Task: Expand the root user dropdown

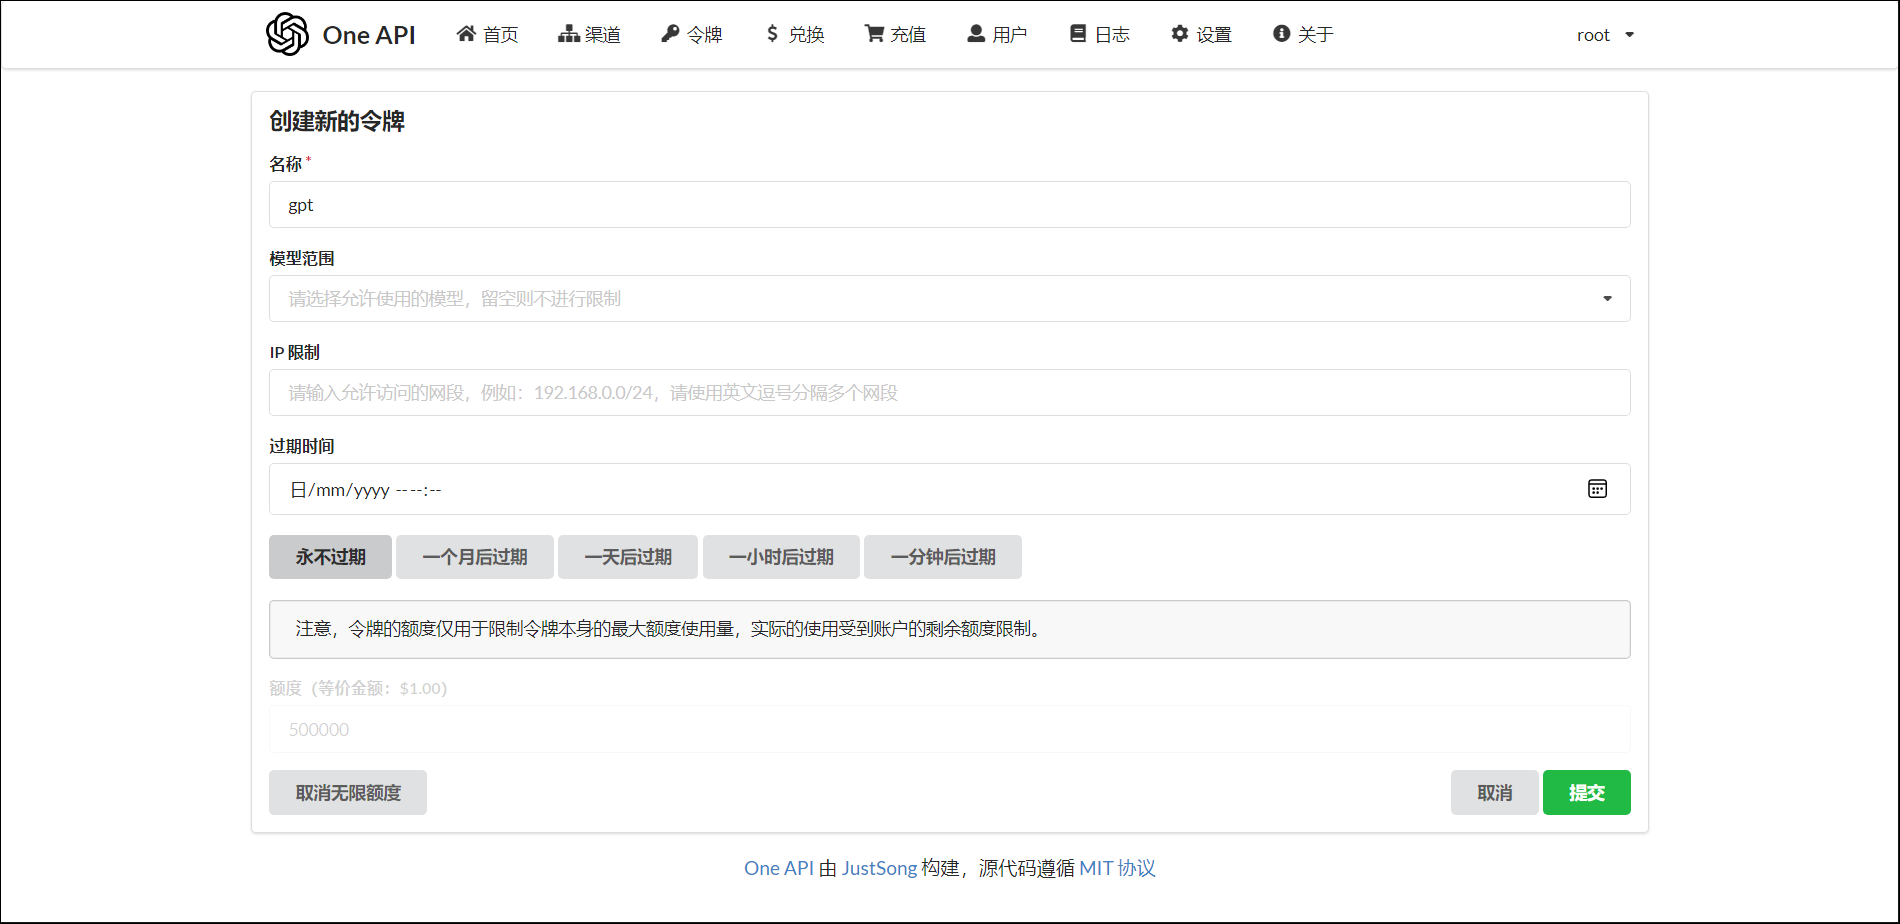Action: tap(1605, 35)
